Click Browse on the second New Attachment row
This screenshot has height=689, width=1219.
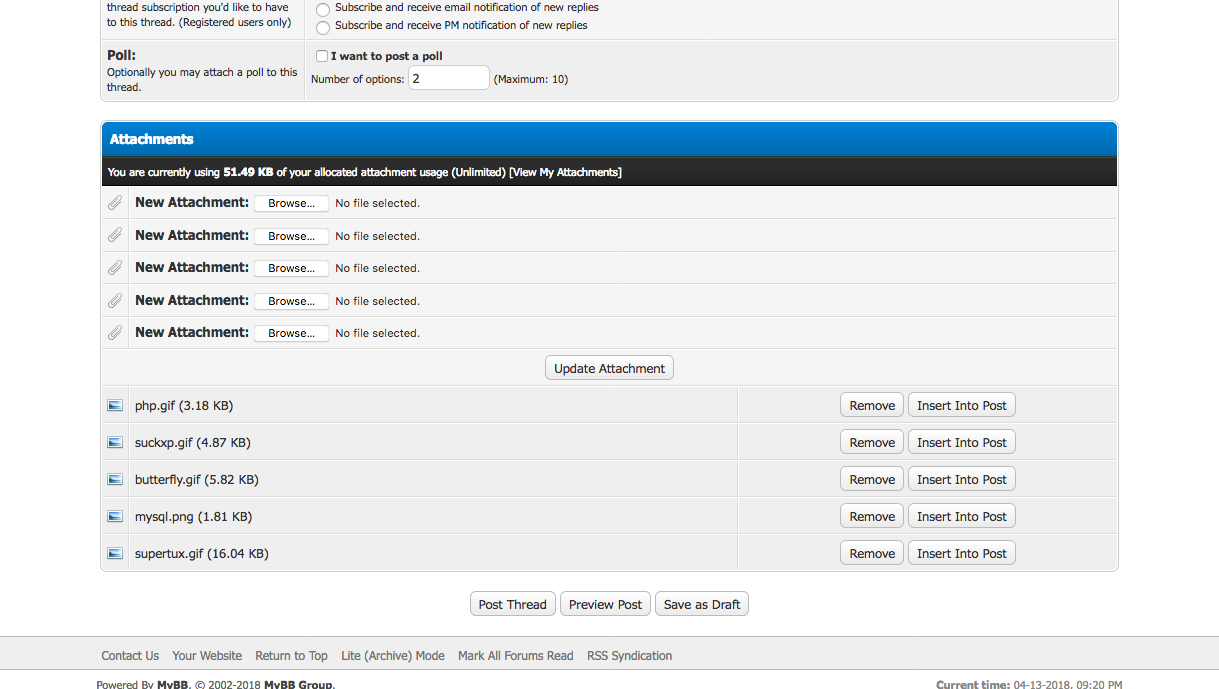[x=291, y=236]
